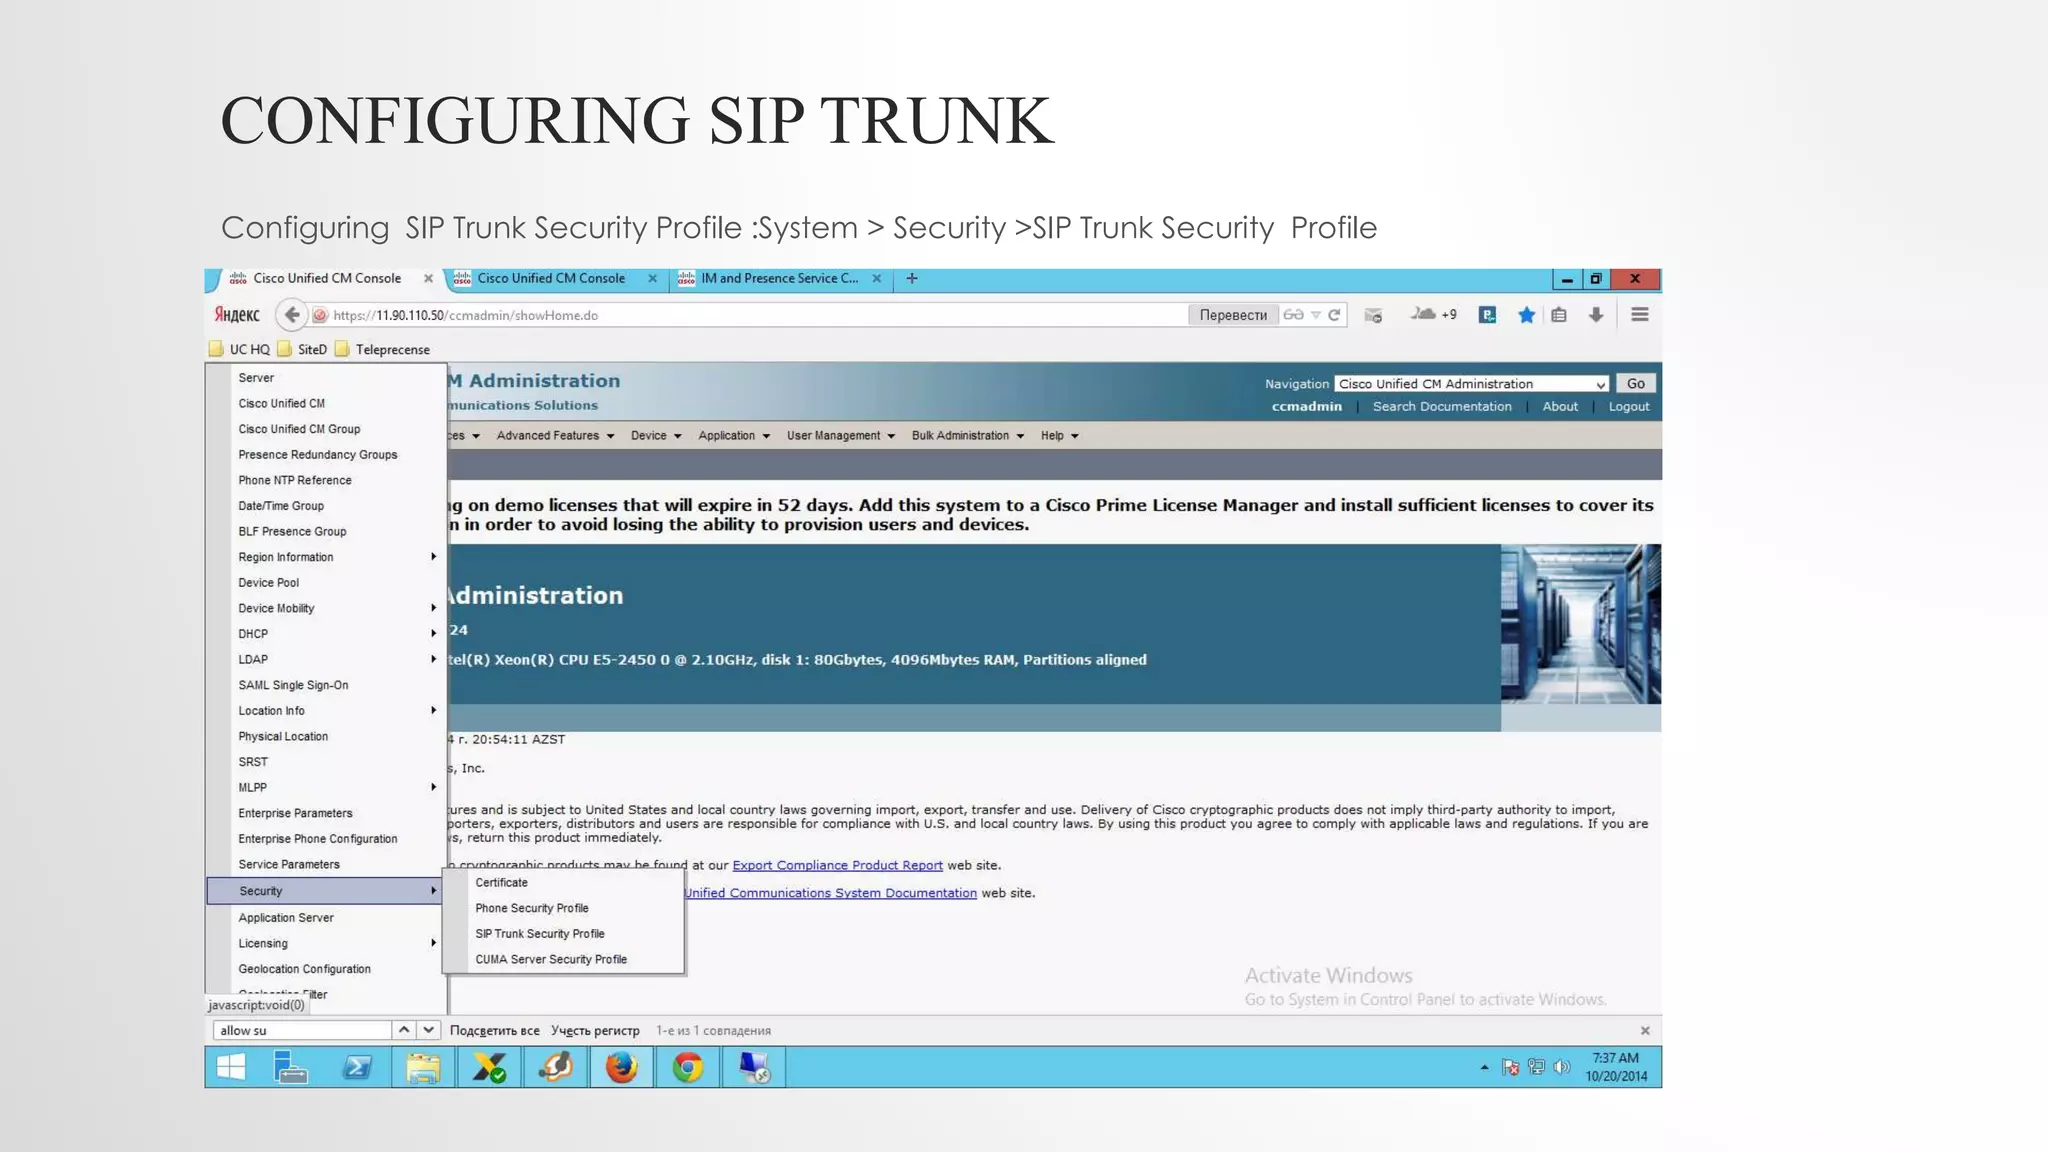2048x1152 pixels.
Task: Toggle Учесть регистр match case option
Action: (595, 1031)
